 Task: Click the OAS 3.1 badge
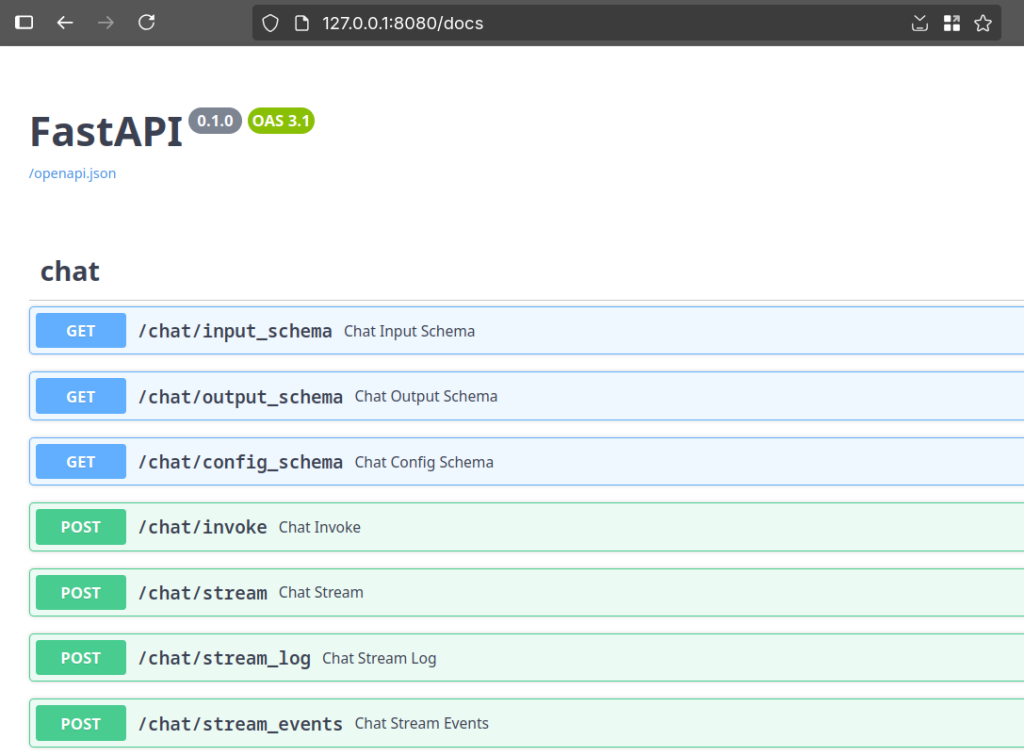pyautogui.click(x=281, y=121)
